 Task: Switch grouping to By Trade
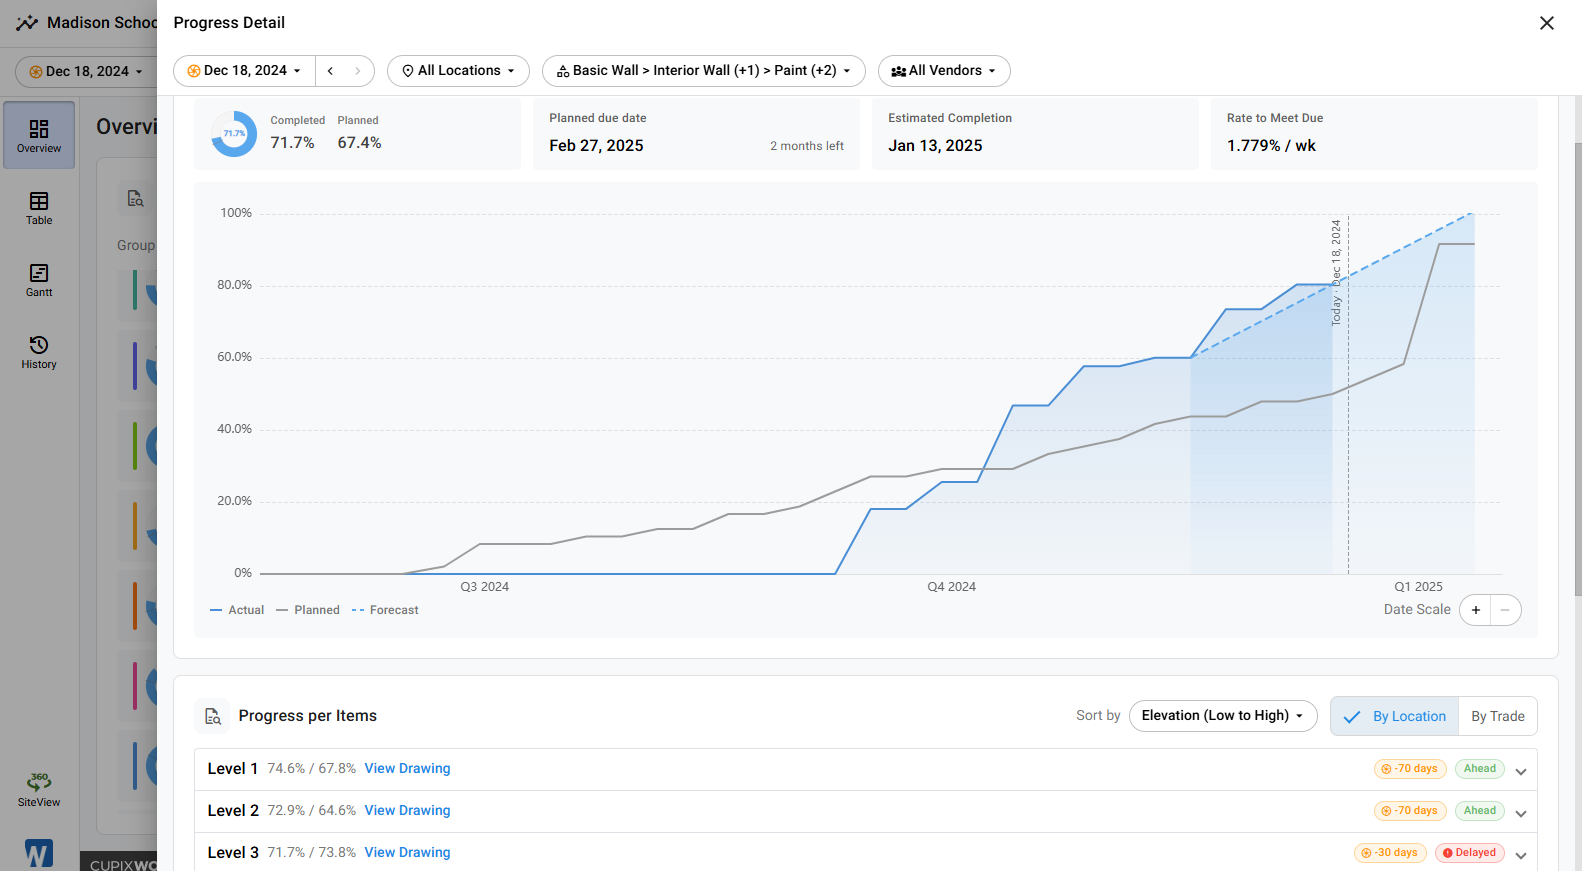1497,716
